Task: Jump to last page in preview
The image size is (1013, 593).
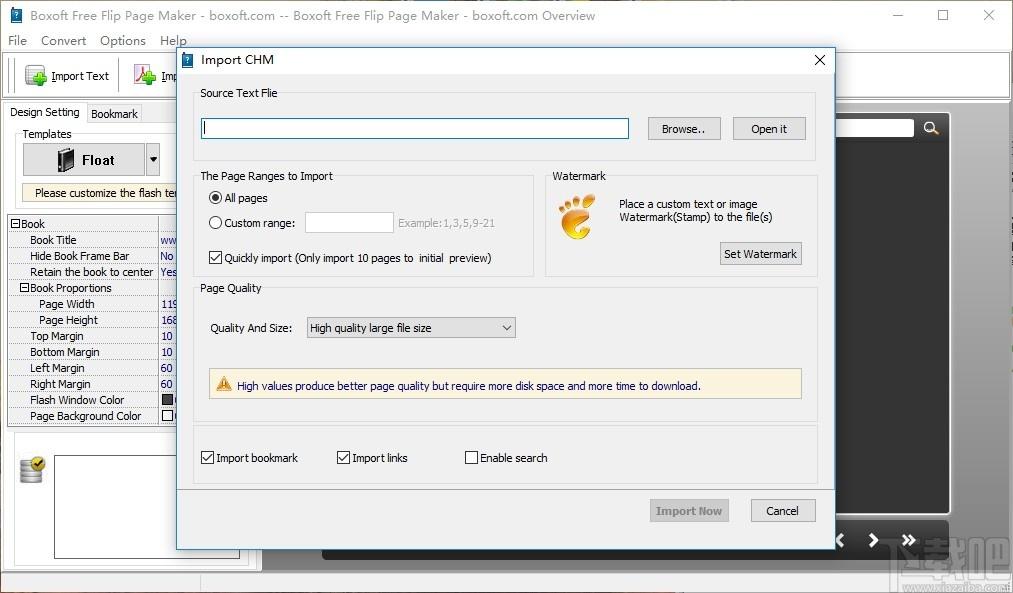Action: 908,540
